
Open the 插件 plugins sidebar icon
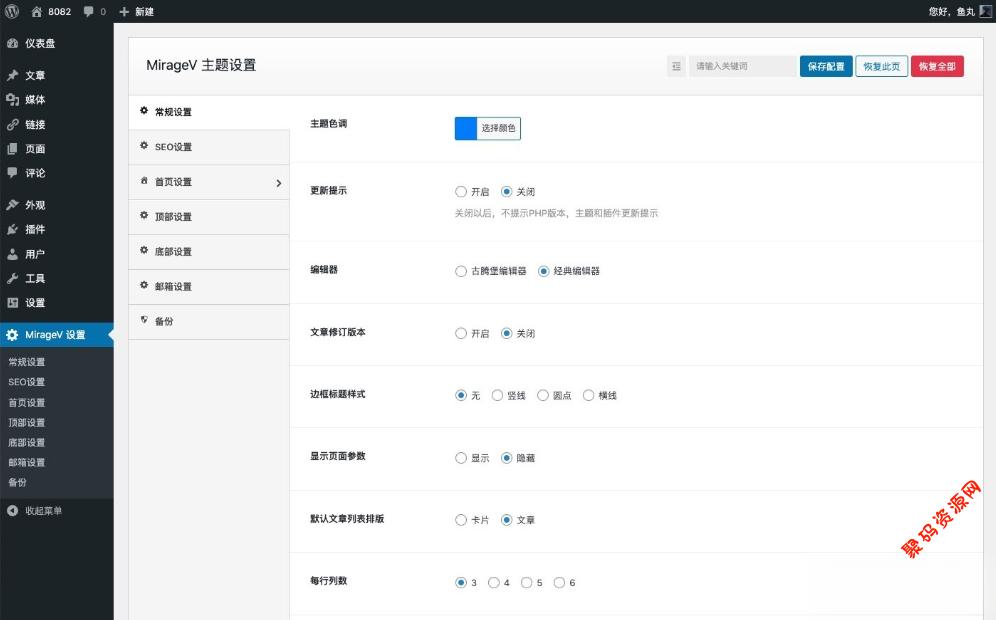pos(13,229)
